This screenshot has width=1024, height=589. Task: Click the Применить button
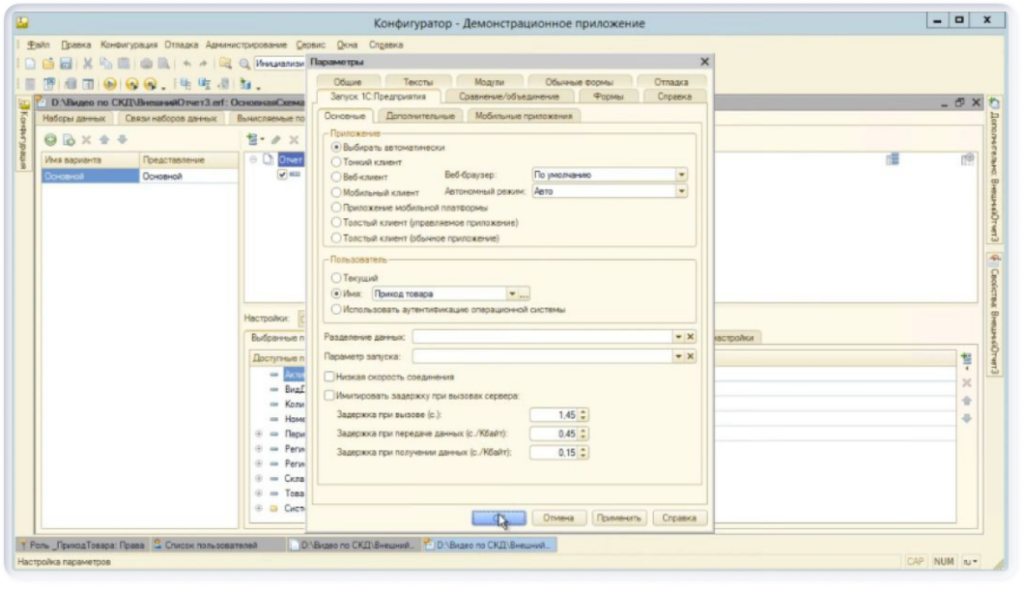pos(617,518)
